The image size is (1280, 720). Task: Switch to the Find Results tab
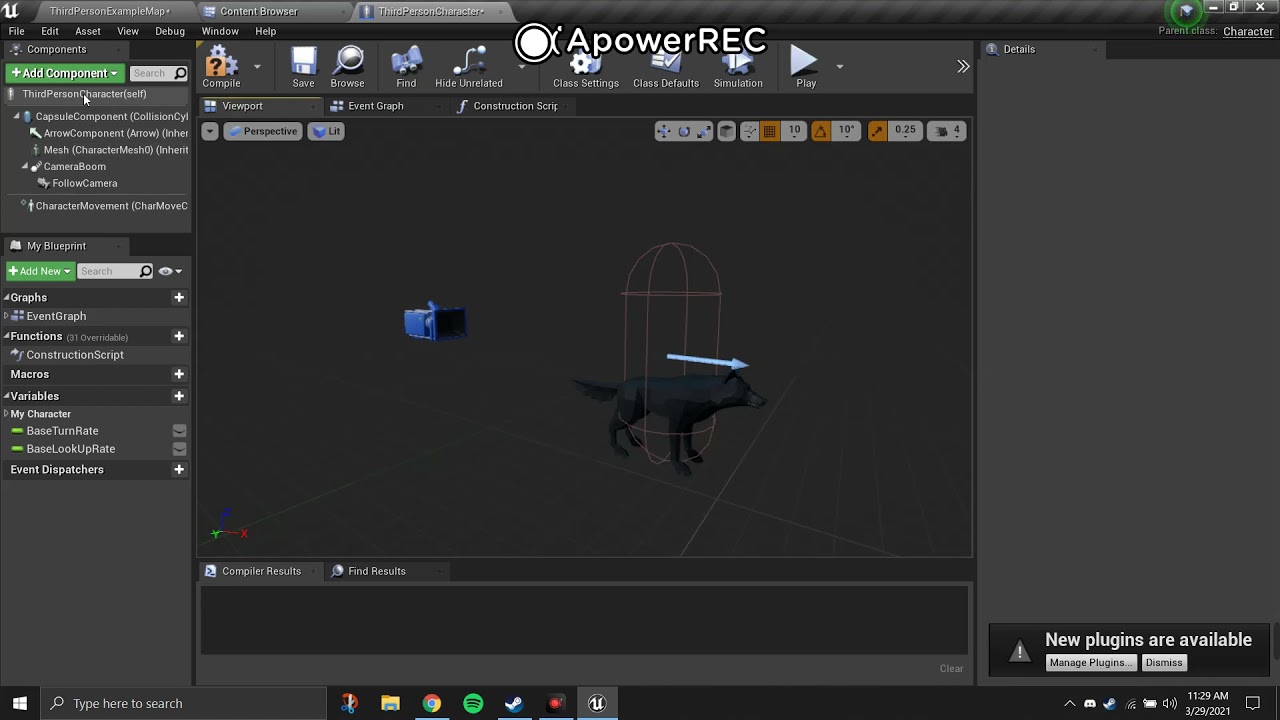(376, 571)
